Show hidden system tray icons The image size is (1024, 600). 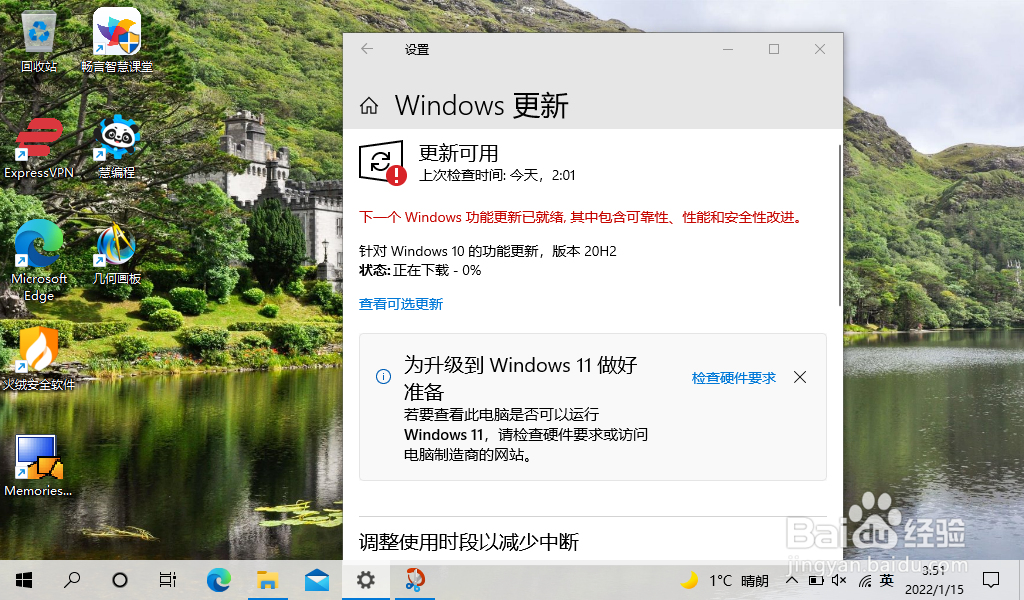point(792,580)
